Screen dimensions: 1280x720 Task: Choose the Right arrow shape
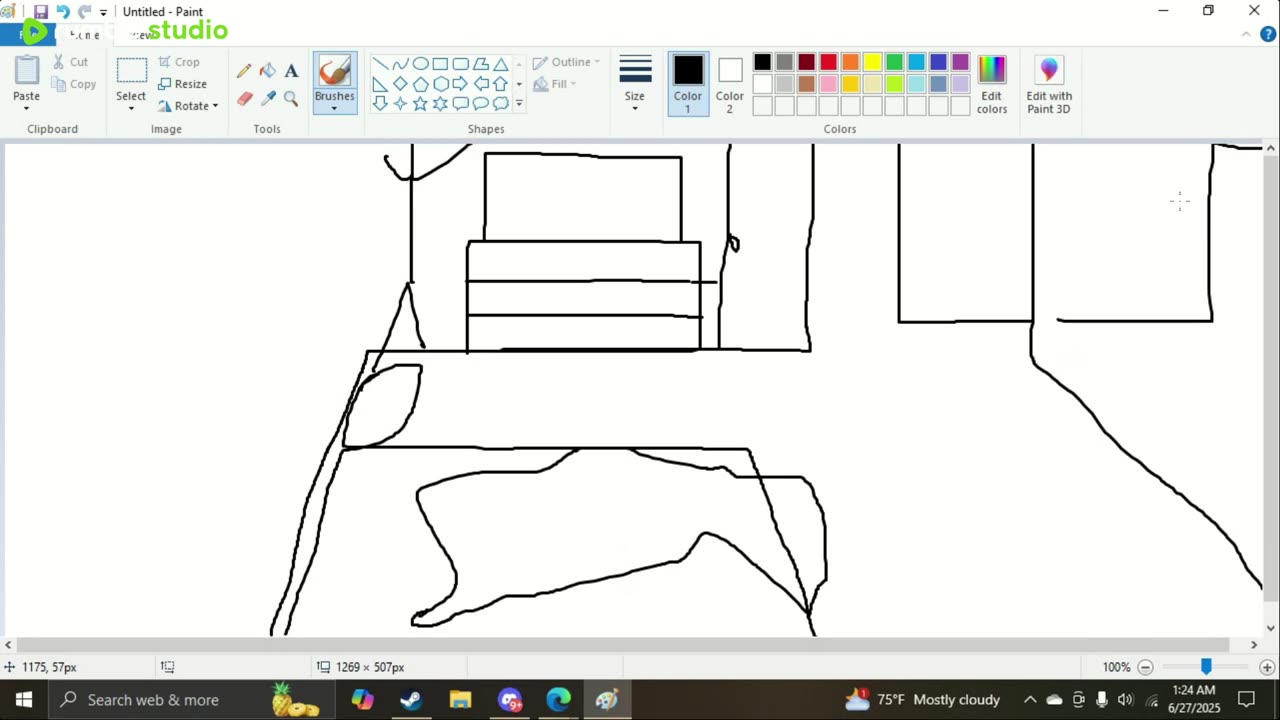pyautogui.click(x=460, y=84)
